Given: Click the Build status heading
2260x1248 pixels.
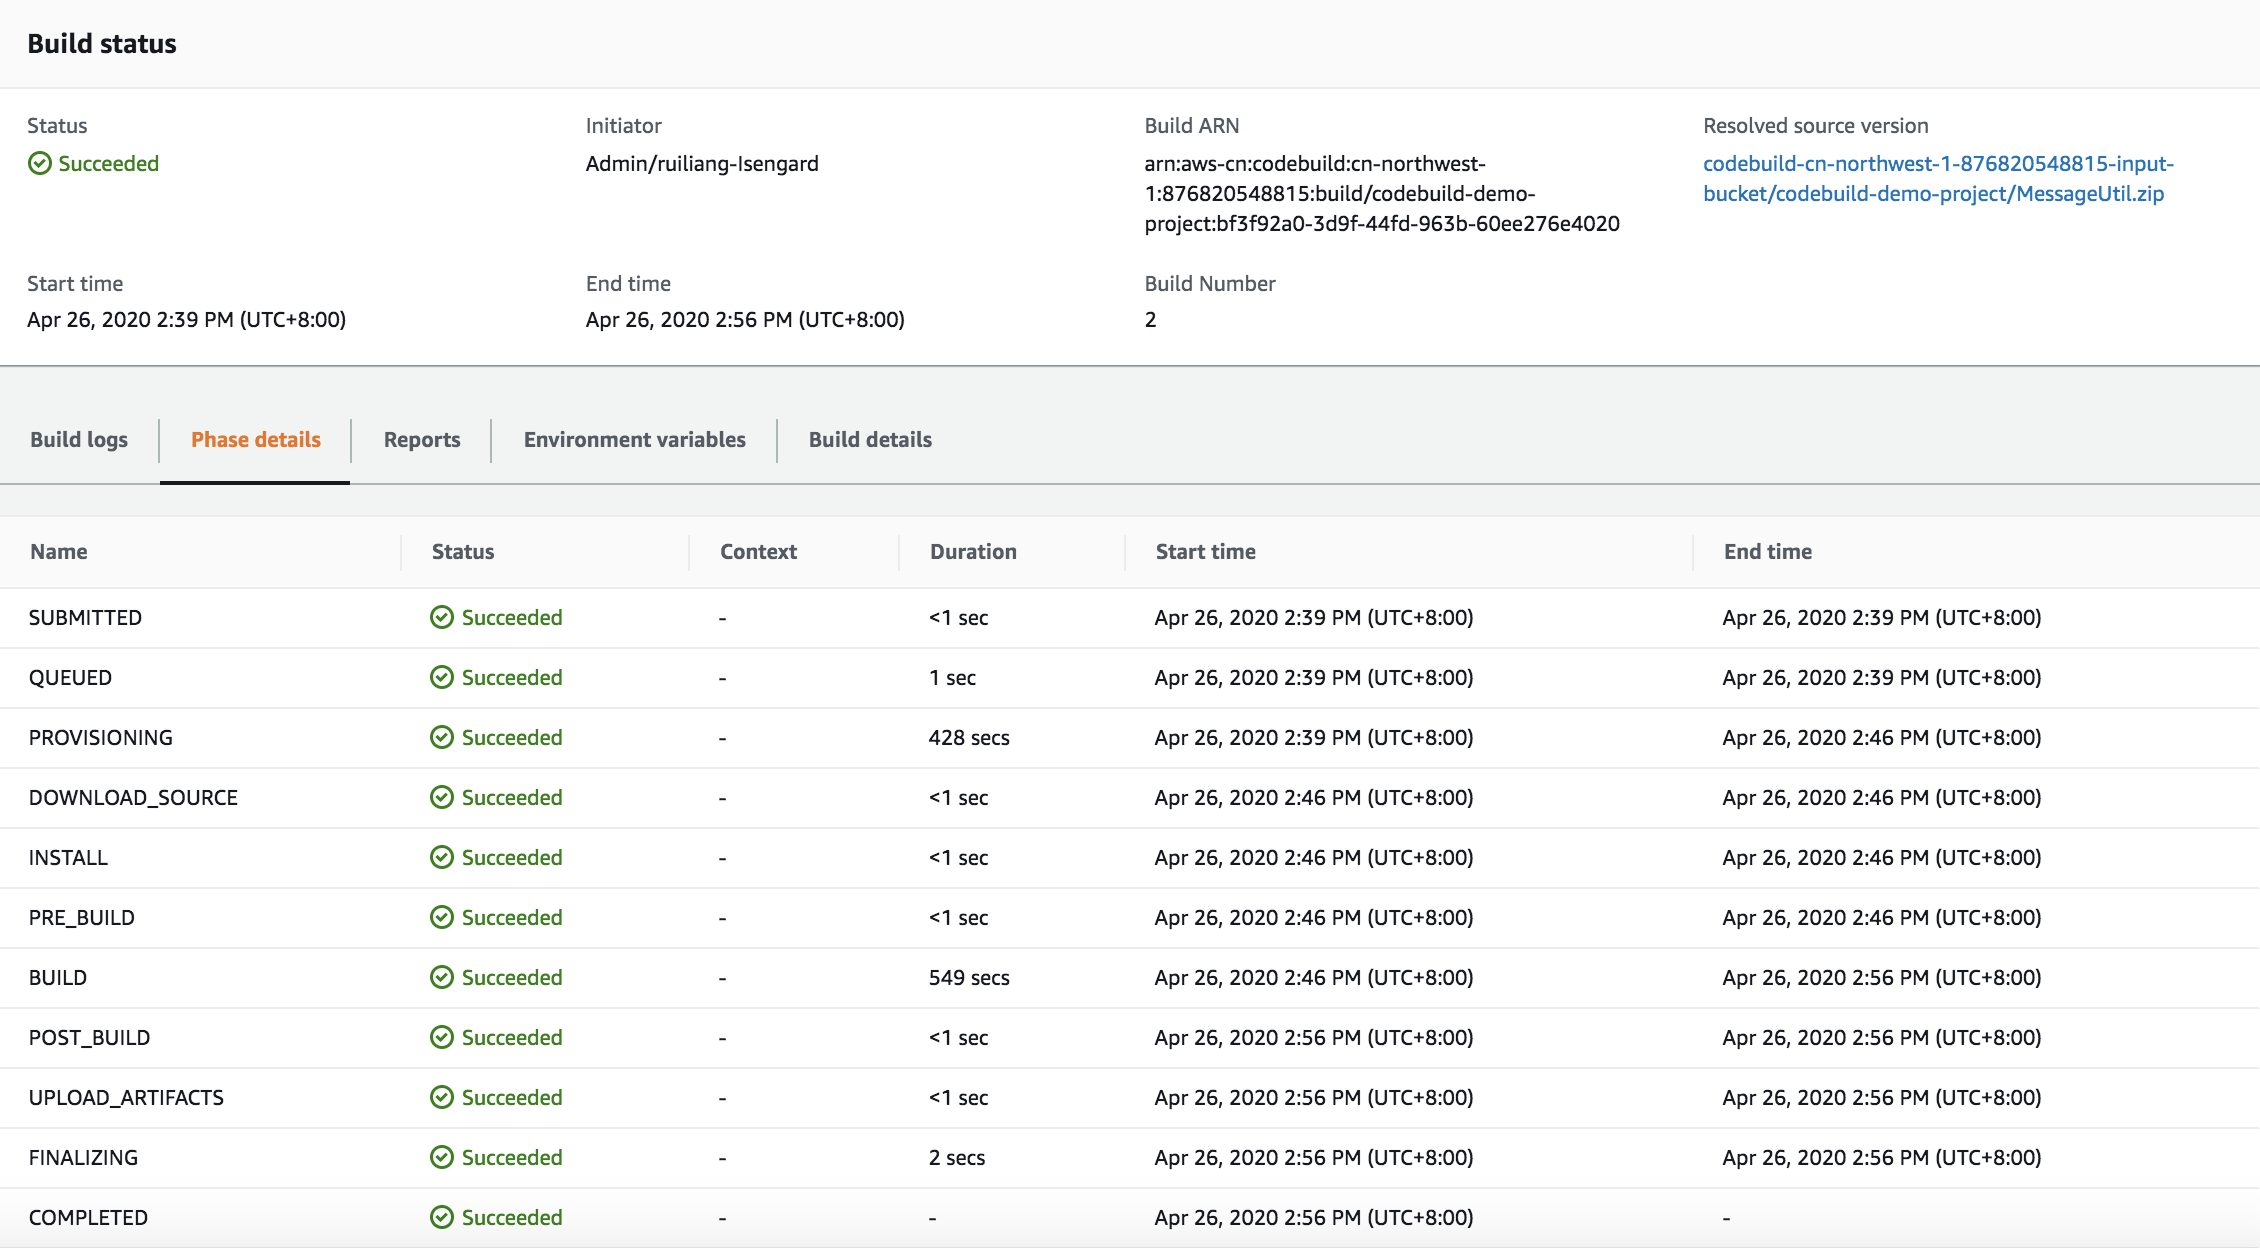Looking at the screenshot, I should (x=102, y=44).
